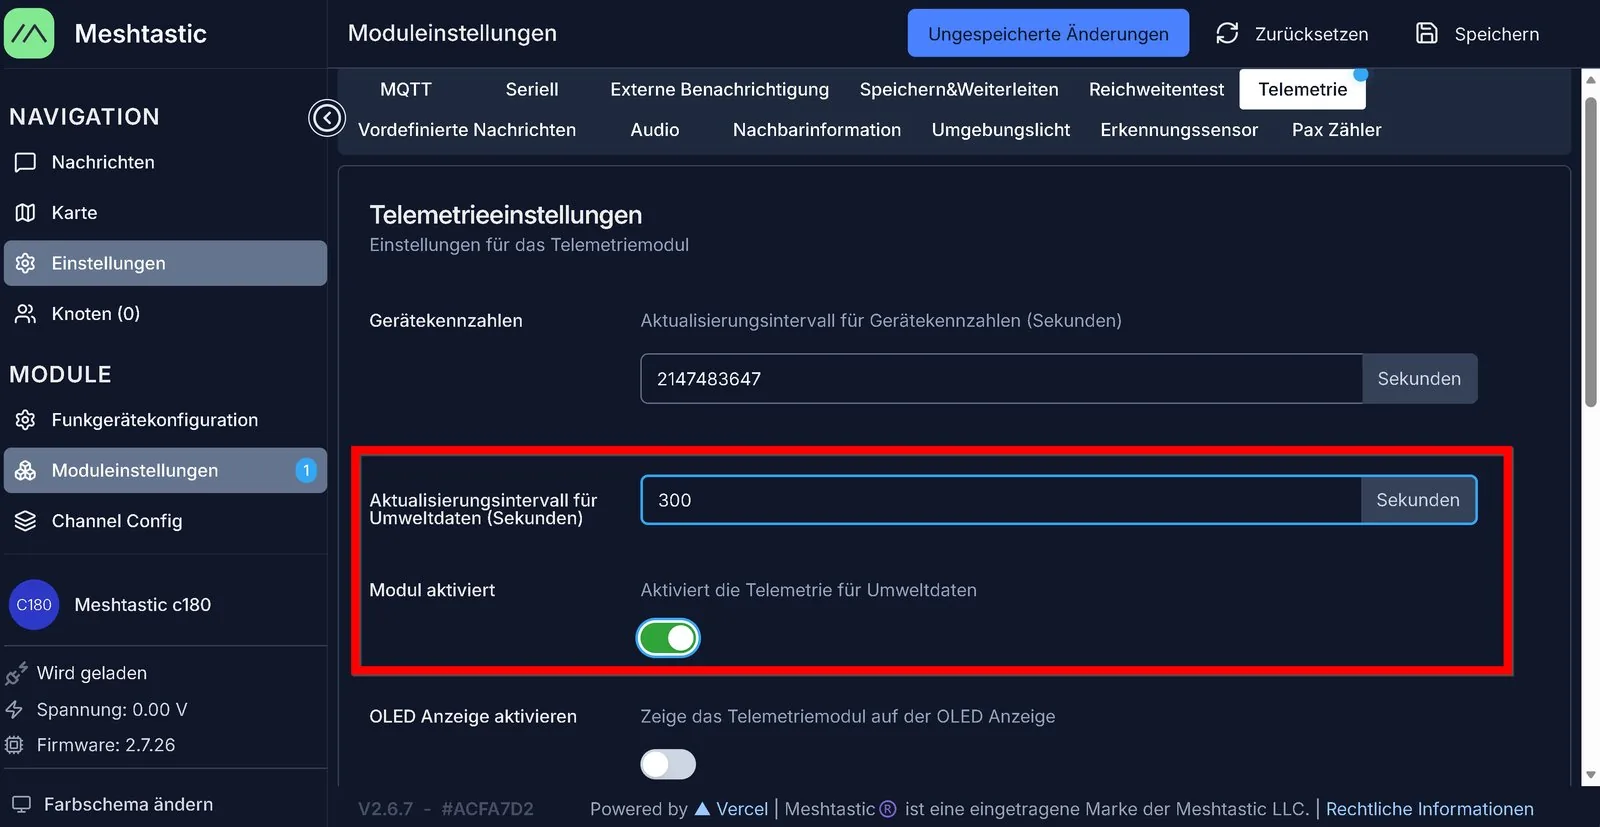Viewport: 1600px width, 827px height.
Task: Click Zurücksetzen to reset changes
Action: (1292, 33)
